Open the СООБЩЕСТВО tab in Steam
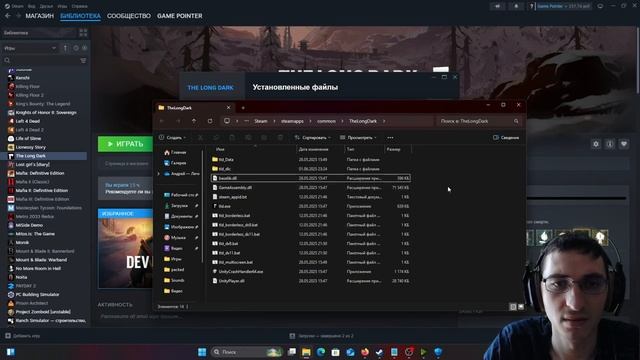640x360 pixels. (129, 16)
